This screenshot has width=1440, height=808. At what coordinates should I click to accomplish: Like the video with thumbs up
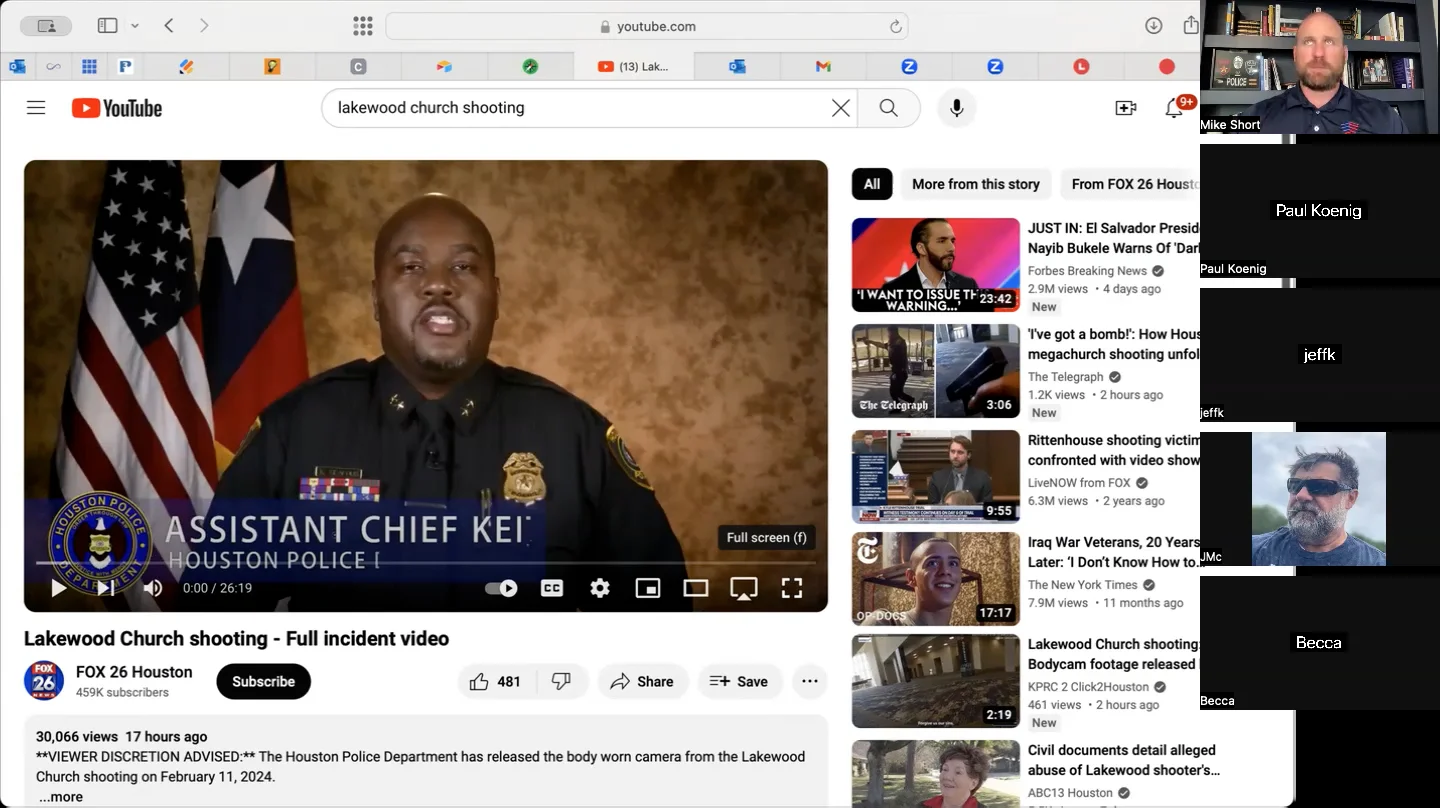tap(496, 681)
